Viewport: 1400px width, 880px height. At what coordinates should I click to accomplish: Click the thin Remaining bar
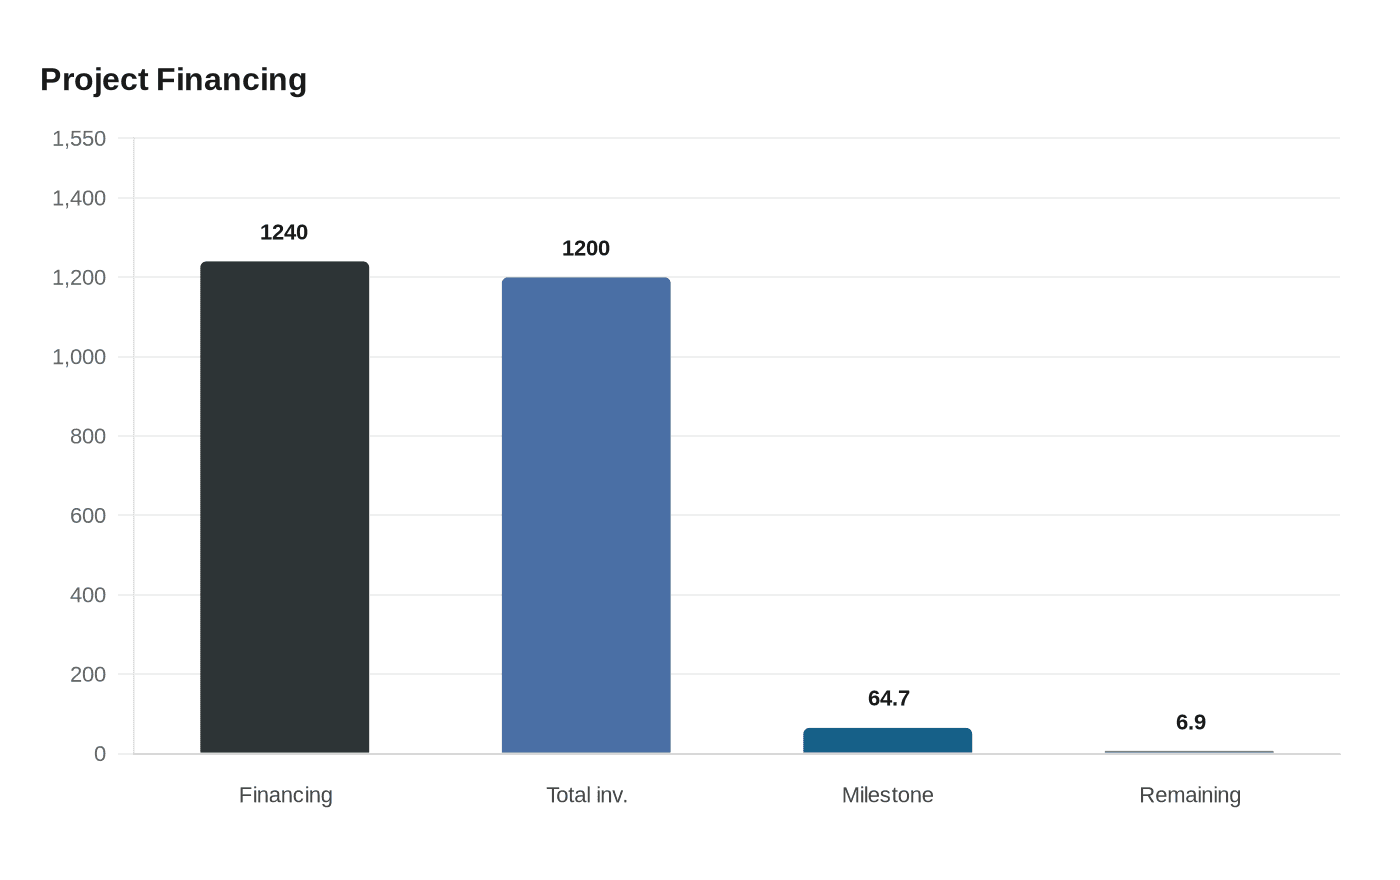[1189, 752]
